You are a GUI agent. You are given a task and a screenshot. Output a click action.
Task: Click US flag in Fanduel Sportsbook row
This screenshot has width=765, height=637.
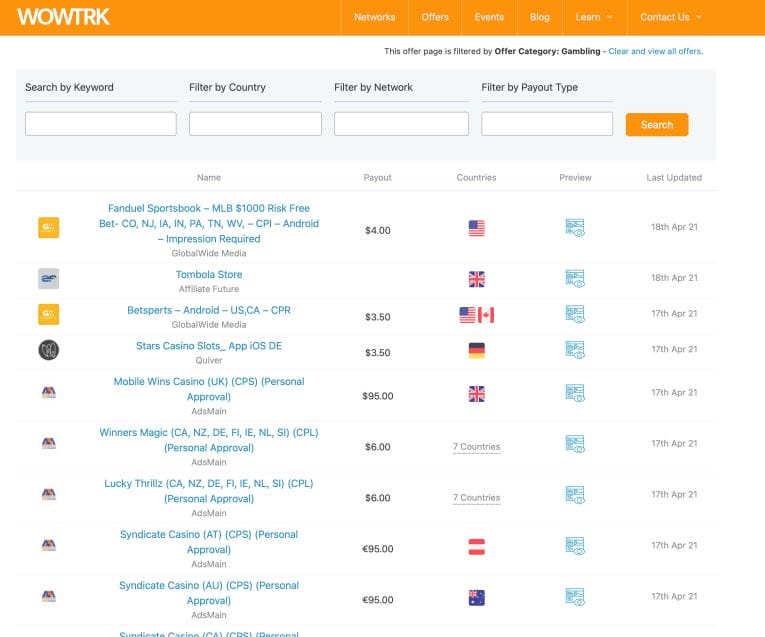tap(477, 228)
